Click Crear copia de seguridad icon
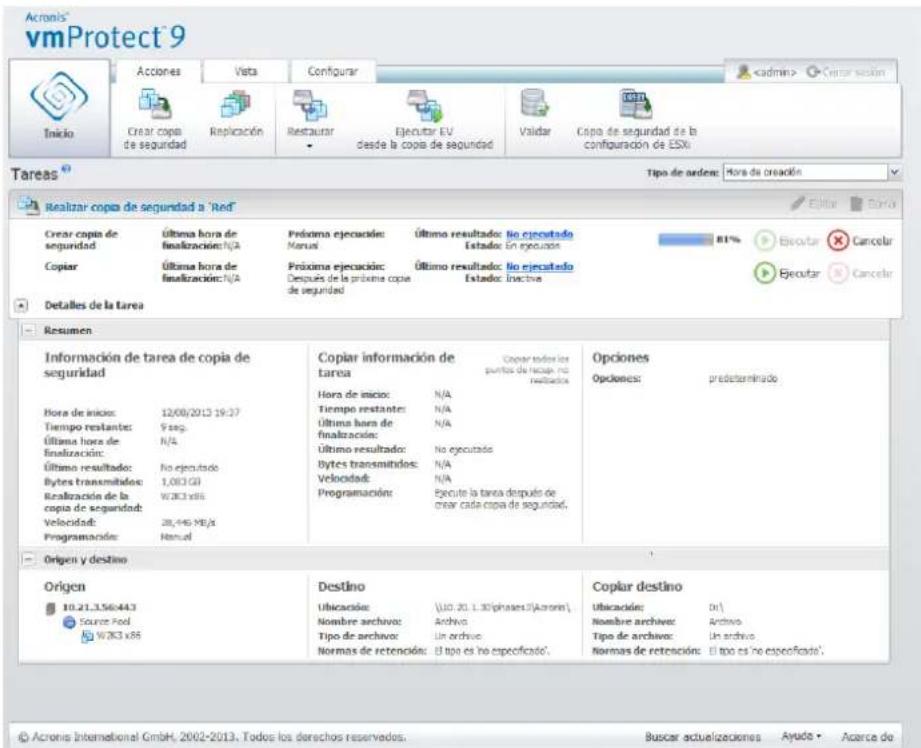Viewport: 921px width, 748px height. point(155,103)
